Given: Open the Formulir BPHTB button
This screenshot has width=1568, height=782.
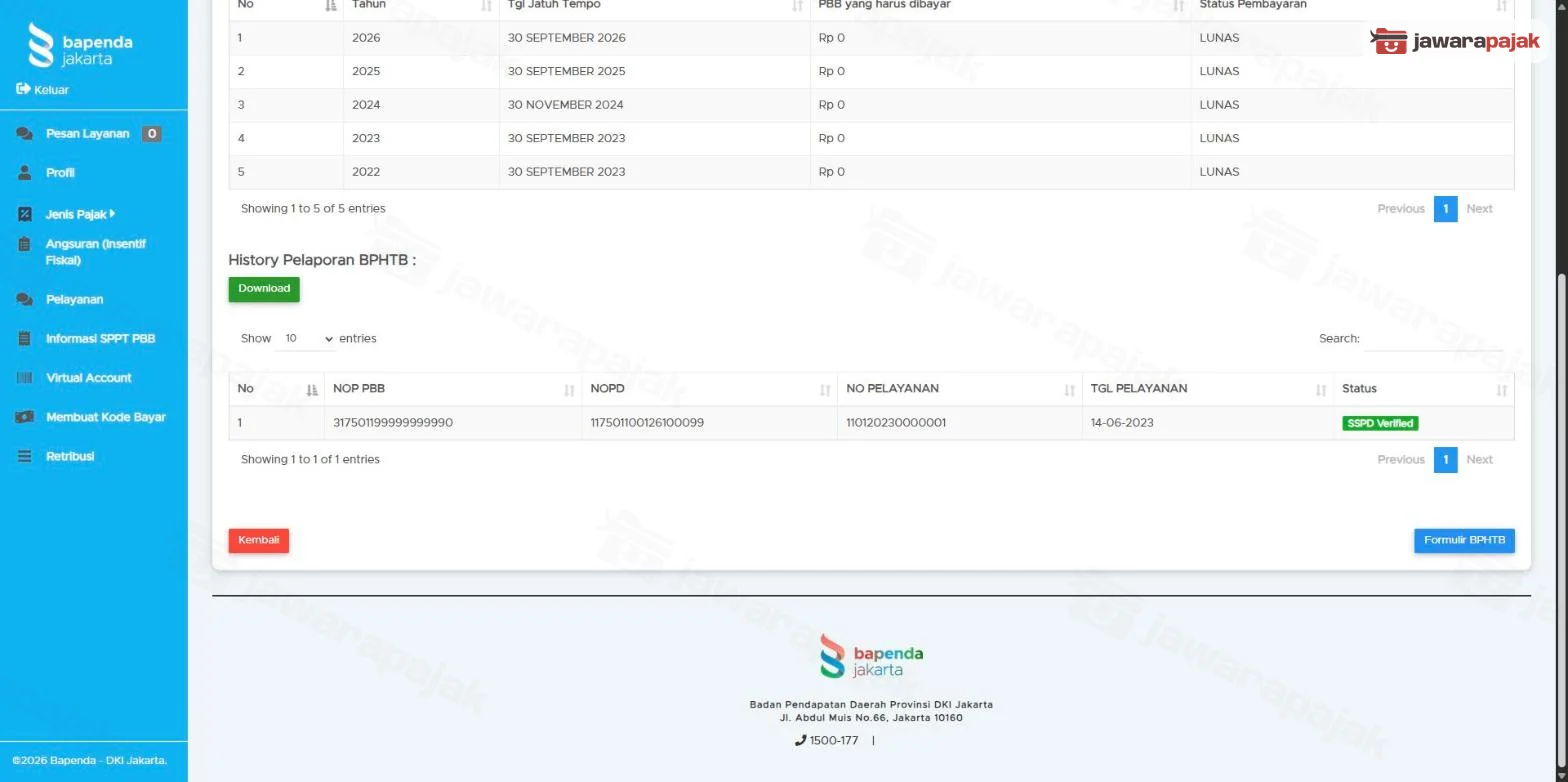Looking at the screenshot, I should [1464, 541].
